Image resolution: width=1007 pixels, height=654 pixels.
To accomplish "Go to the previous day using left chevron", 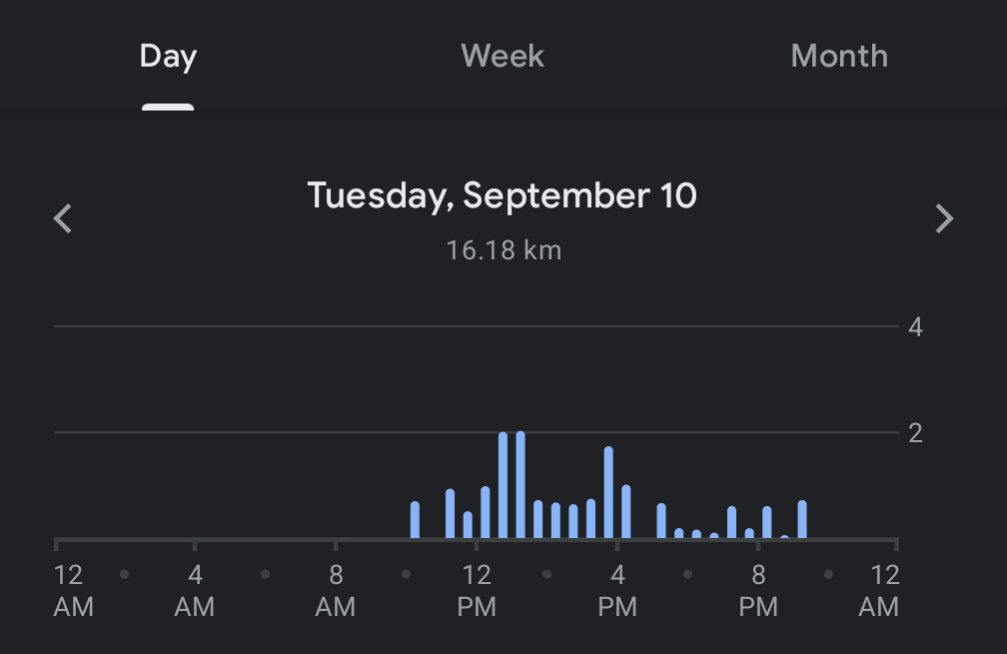I will (x=63, y=218).
